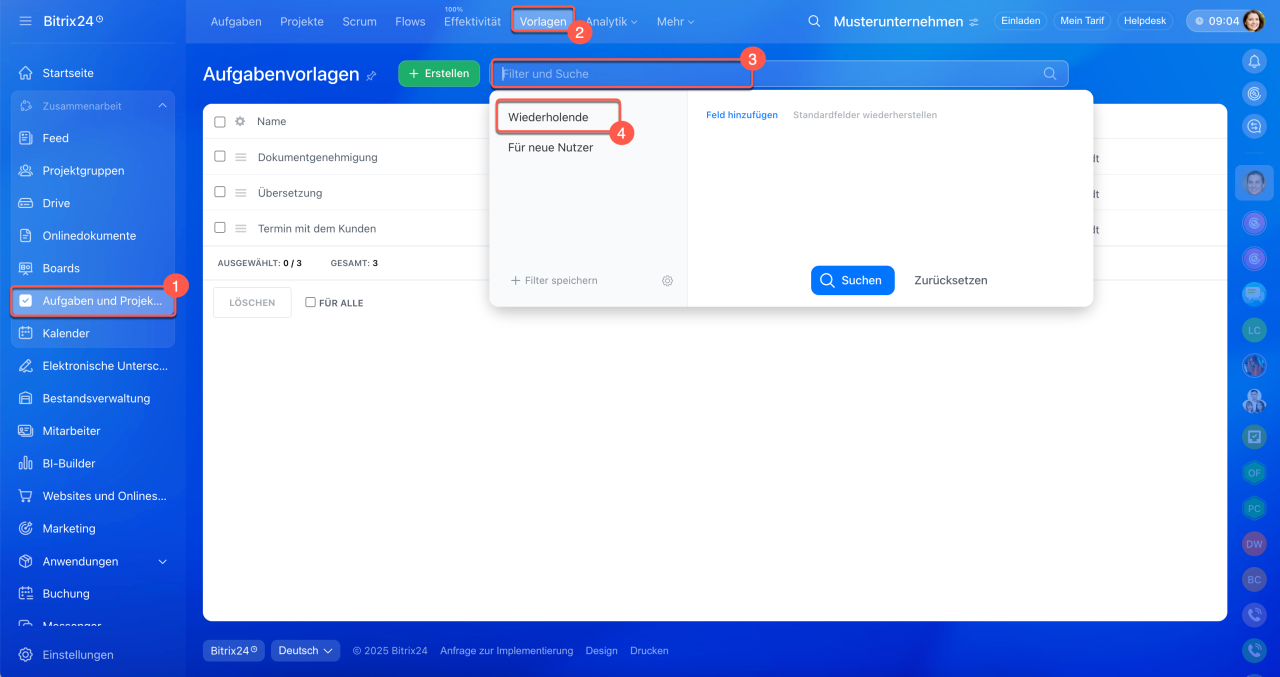Click the green Erstellen button
This screenshot has height=677, width=1280.
(x=439, y=73)
